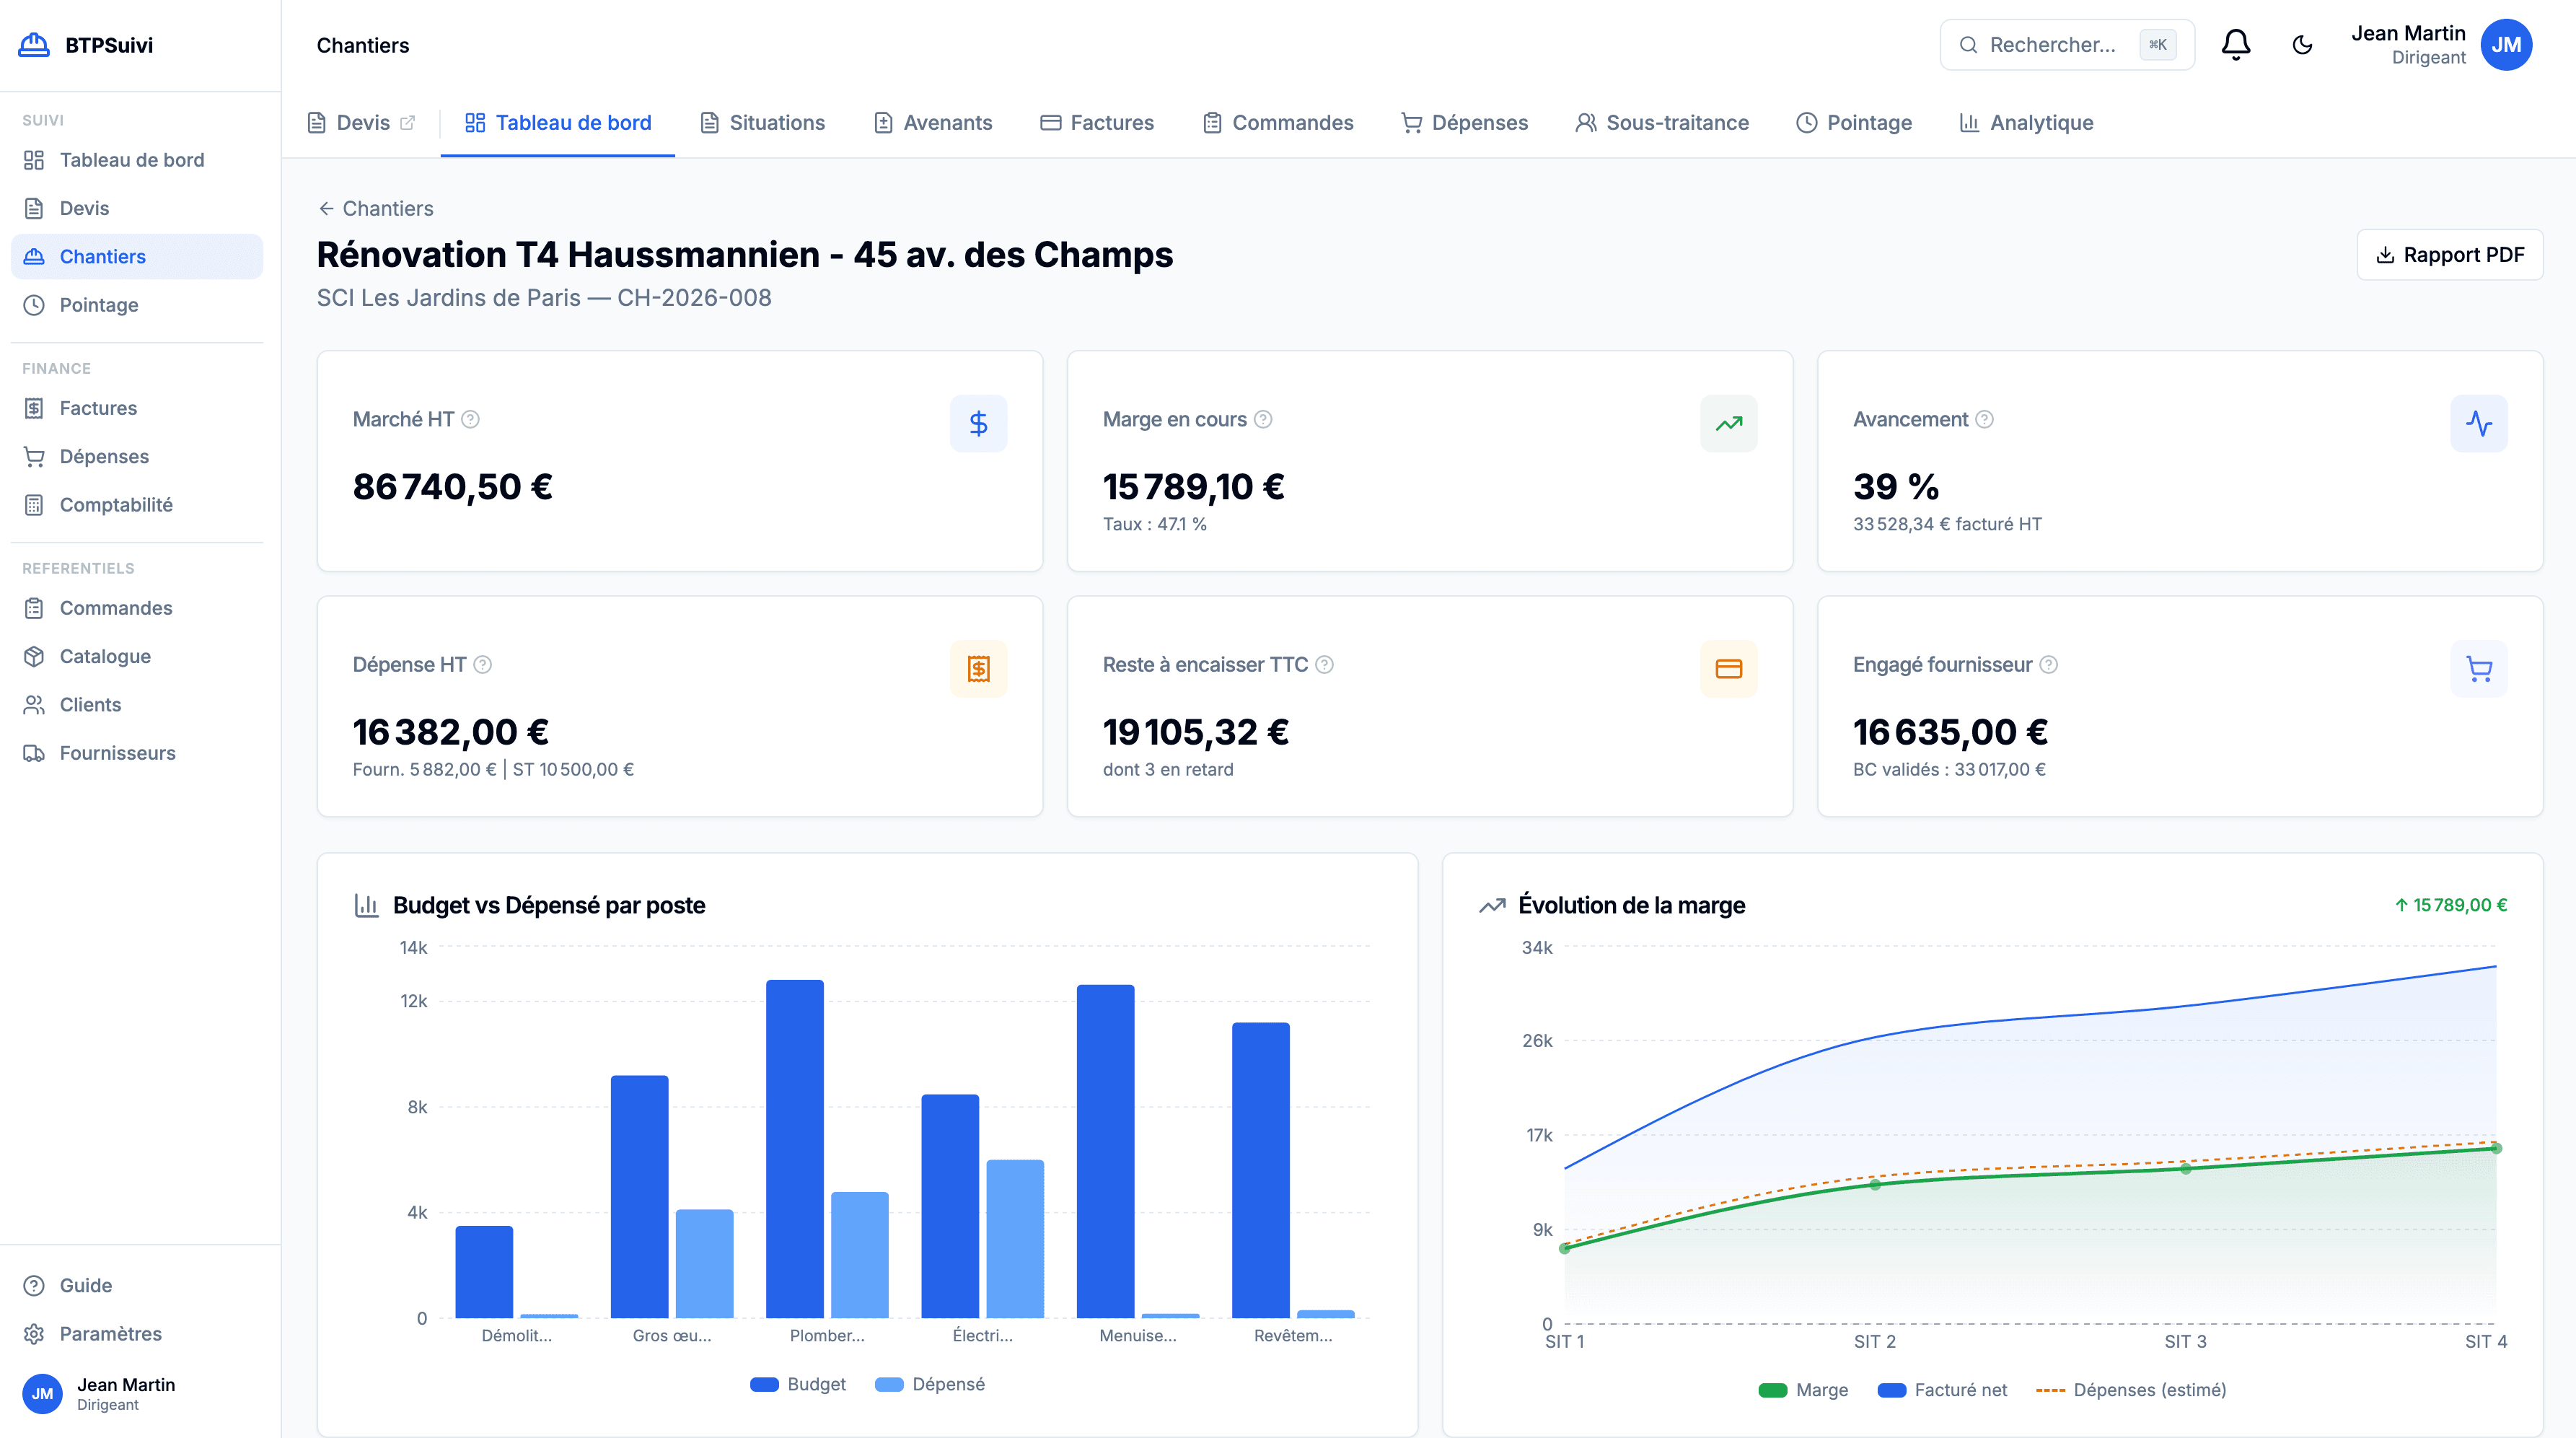Click help icon beside Marge en cours
This screenshot has width=2576, height=1438.
tap(1263, 419)
